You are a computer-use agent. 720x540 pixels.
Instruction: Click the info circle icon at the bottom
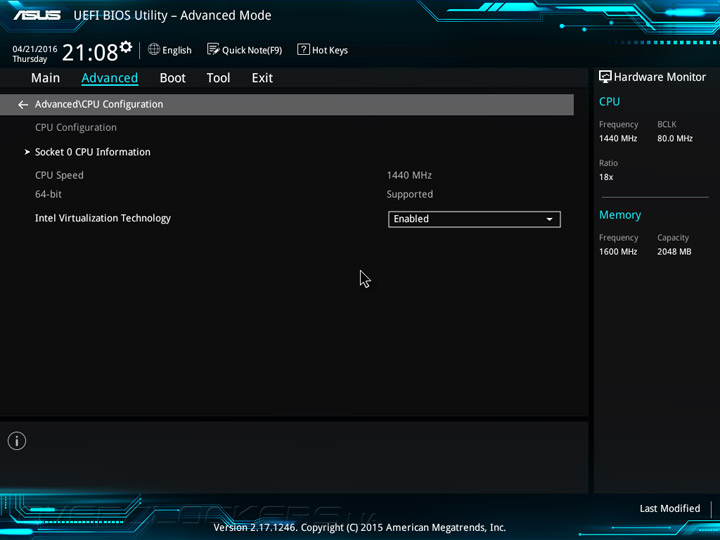click(x=17, y=441)
